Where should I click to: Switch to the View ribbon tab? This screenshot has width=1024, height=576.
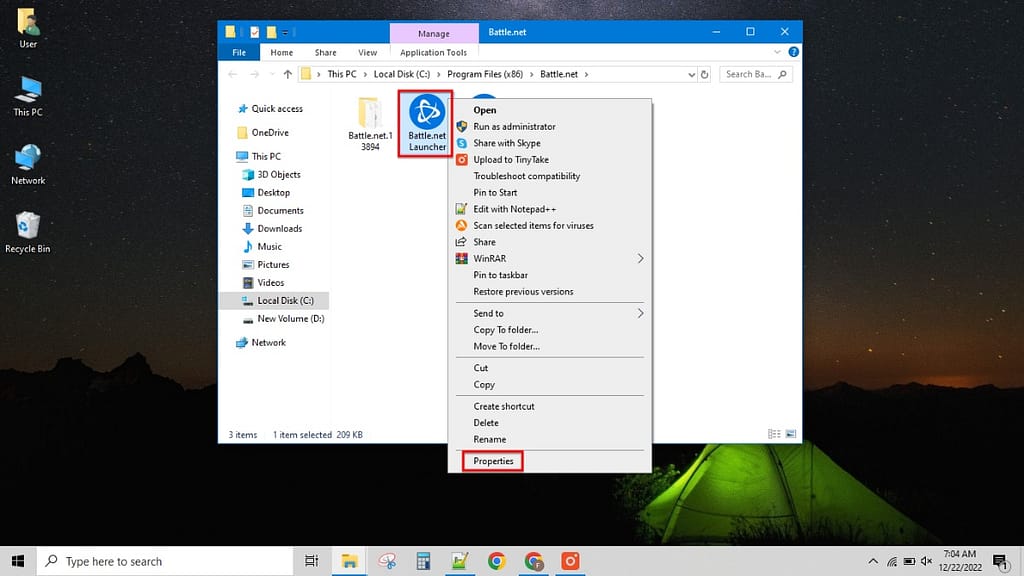(368, 52)
